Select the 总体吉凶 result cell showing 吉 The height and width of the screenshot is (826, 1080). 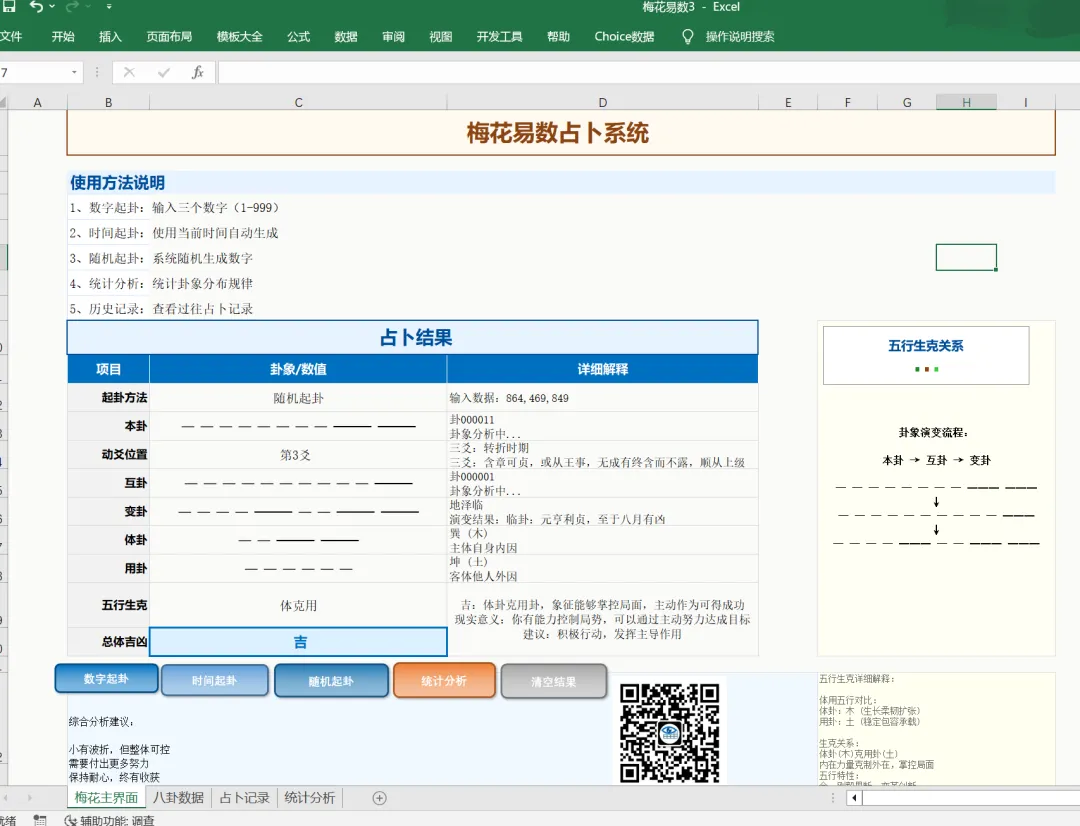[x=298, y=641]
